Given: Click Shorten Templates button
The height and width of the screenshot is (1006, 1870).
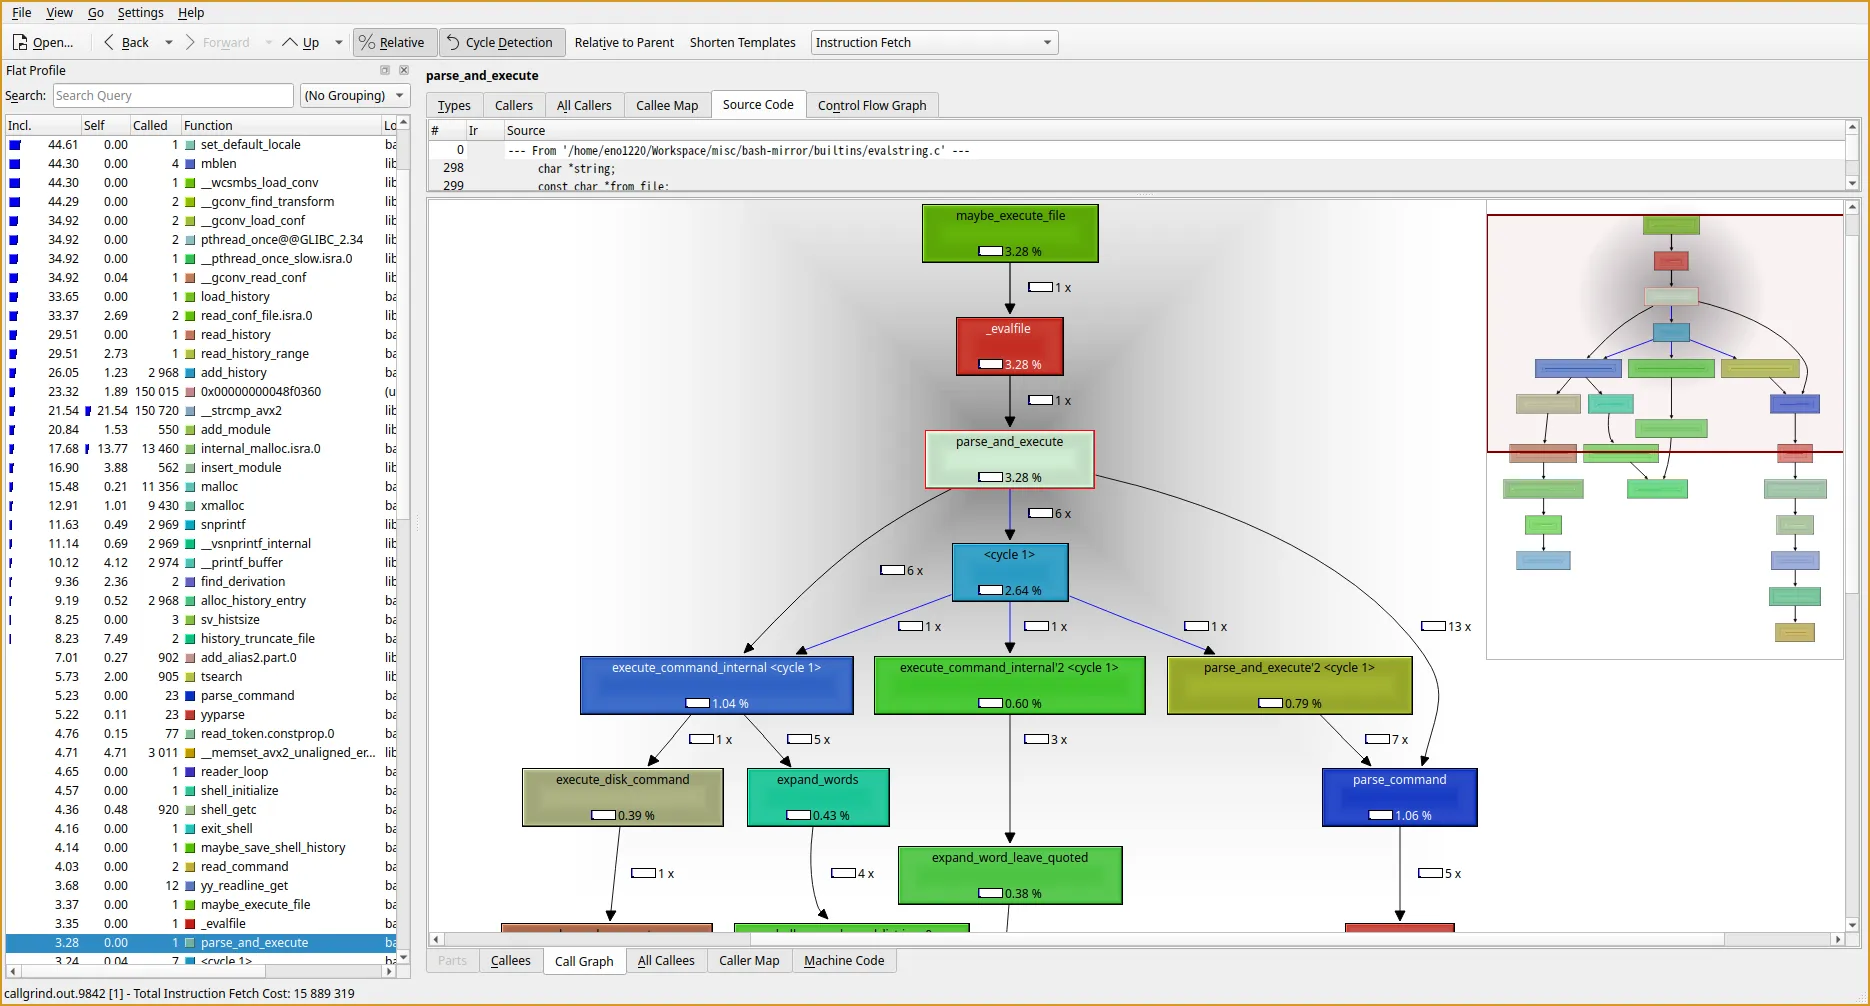Looking at the screenshot, I should point(742,43).
